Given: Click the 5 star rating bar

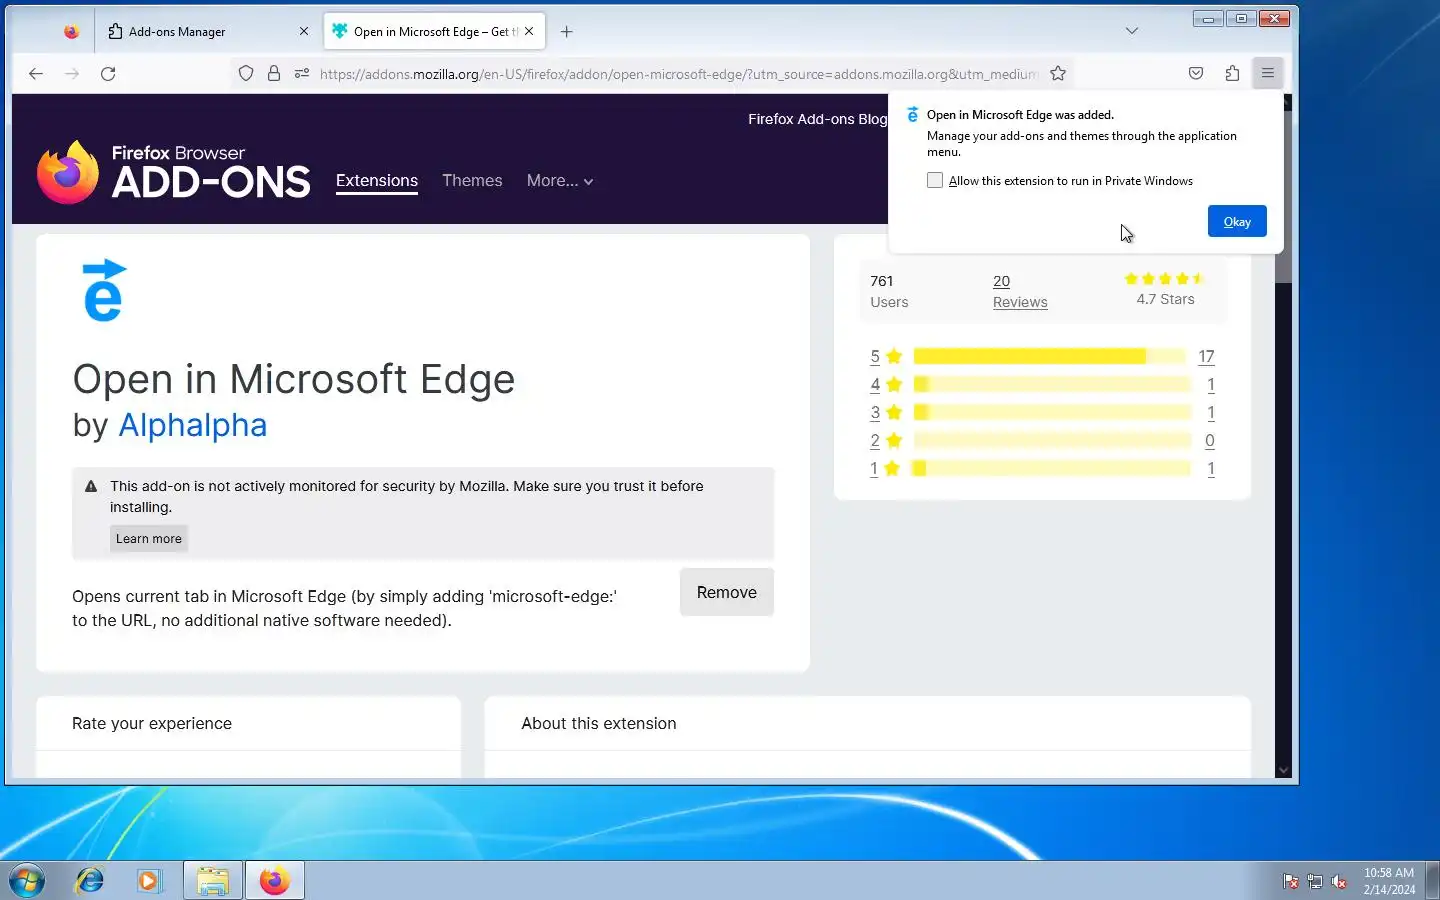Looking at the screenshot, I should pos(1049,356).
